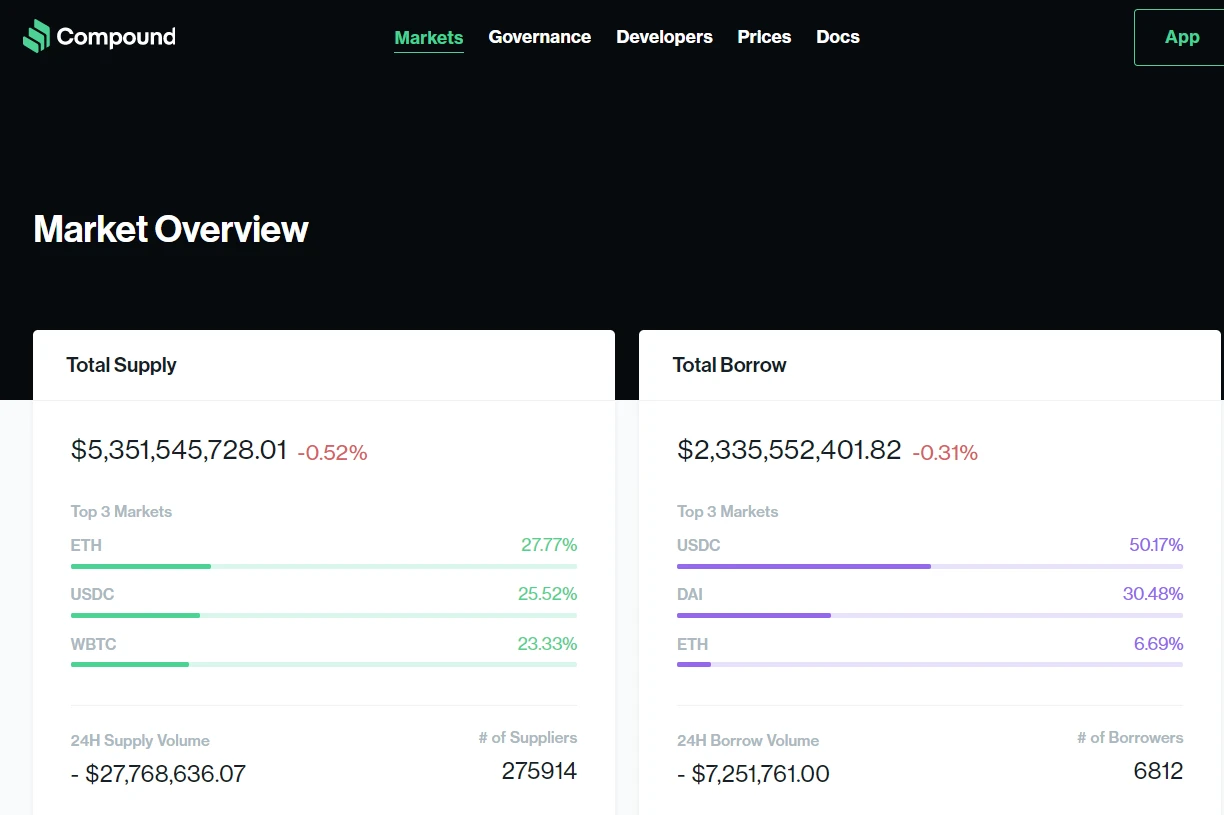Click the Total Supply card title

pyautogui.click(x=121, y=365)
